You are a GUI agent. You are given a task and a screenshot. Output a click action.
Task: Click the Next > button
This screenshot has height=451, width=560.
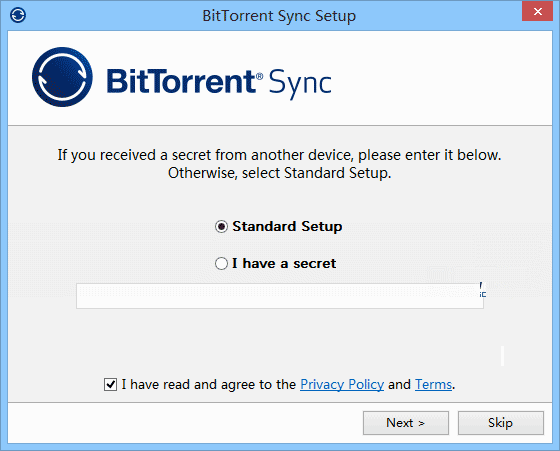(406, 423)
